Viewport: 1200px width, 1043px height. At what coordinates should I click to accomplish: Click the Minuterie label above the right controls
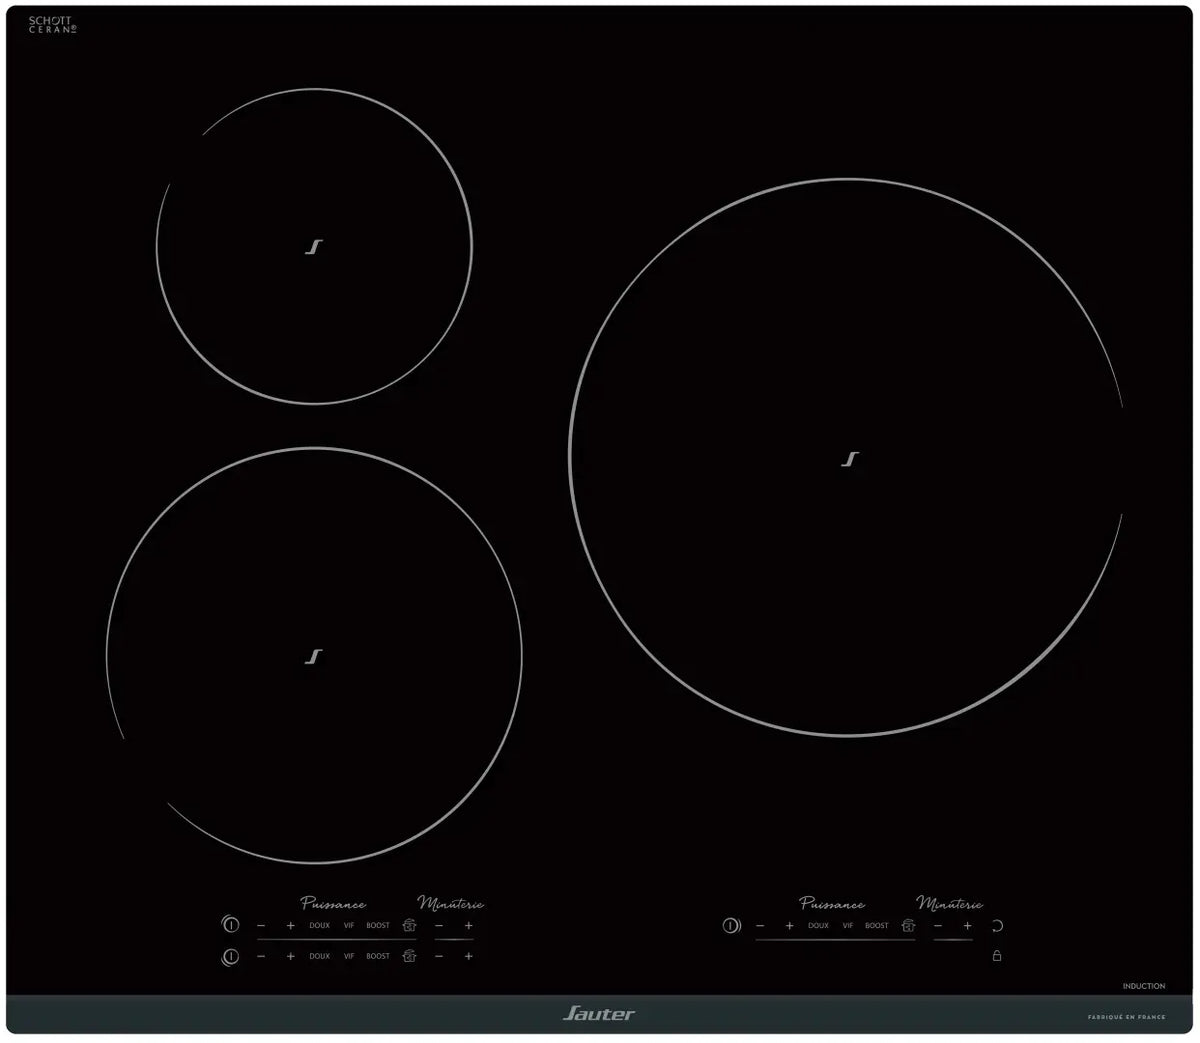click(x=950, y=904)
